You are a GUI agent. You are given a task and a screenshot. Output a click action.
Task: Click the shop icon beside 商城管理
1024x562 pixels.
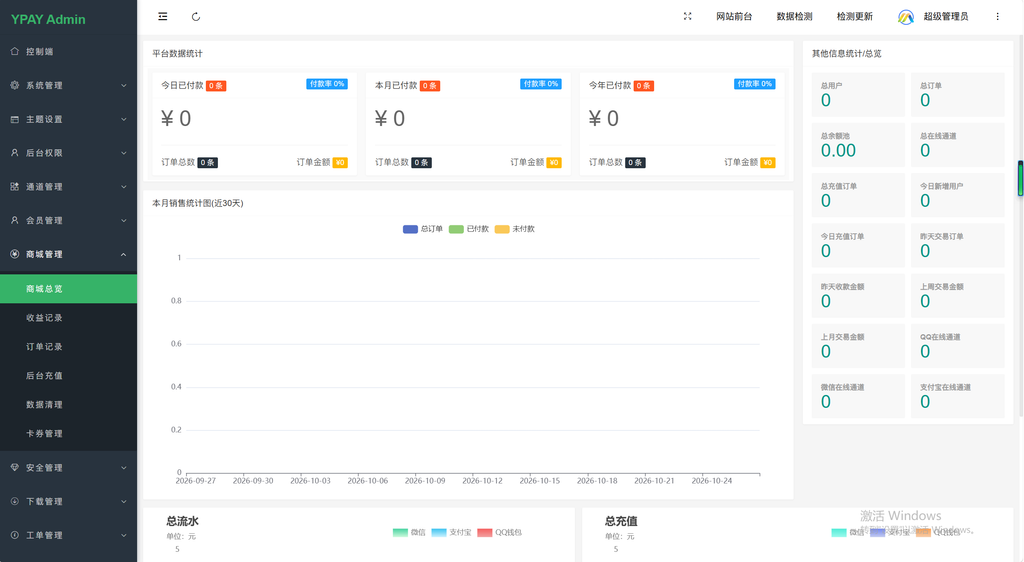click(14, 255)
